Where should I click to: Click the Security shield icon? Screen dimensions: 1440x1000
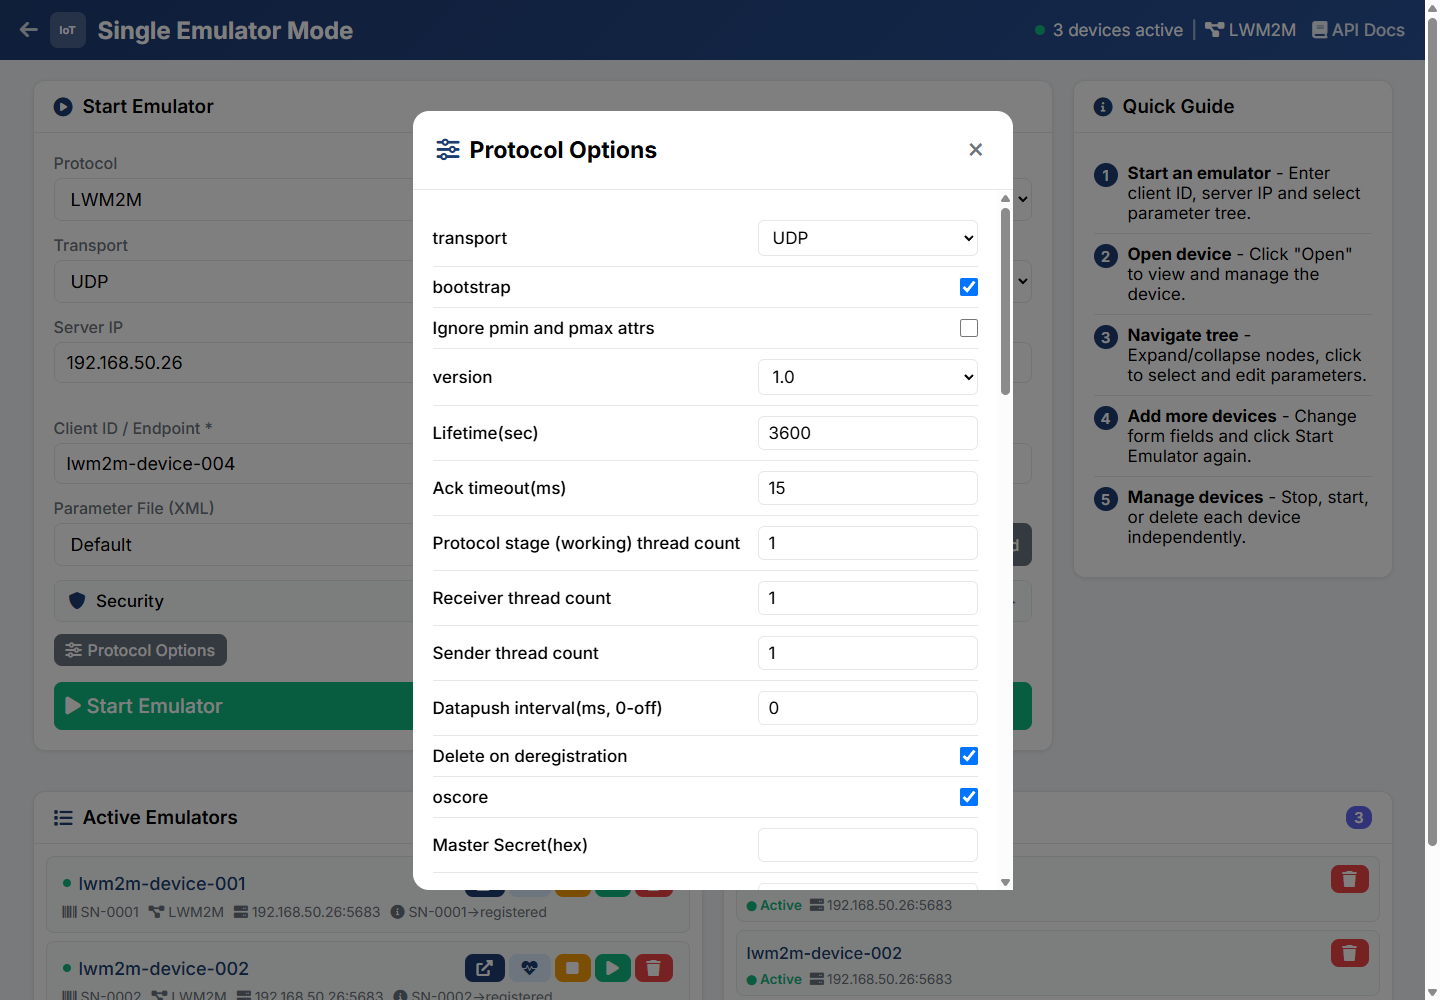77,601
